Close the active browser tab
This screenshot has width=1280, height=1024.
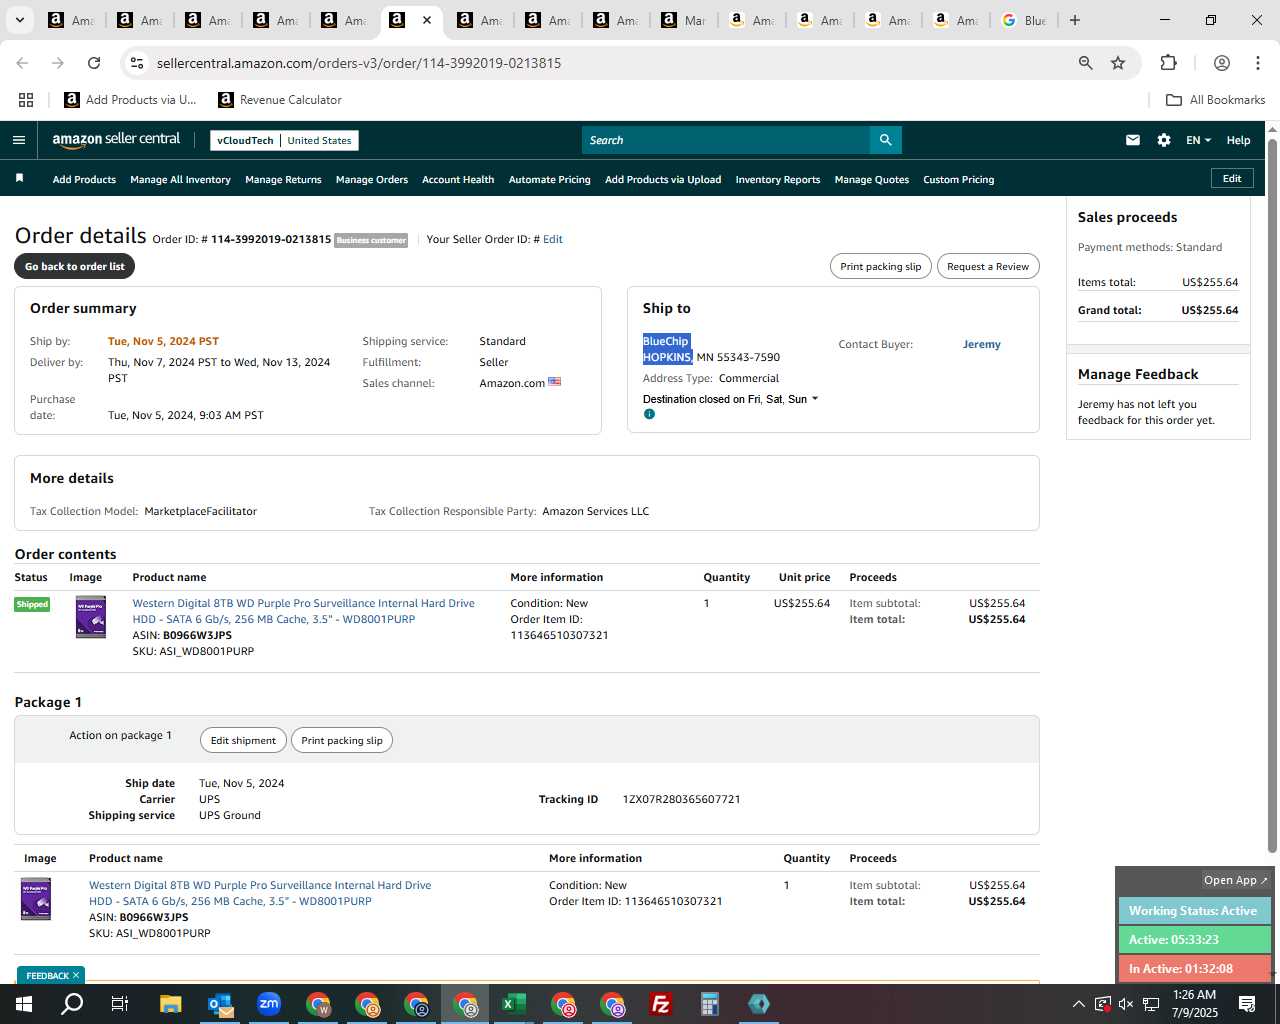tap(426, 20)
